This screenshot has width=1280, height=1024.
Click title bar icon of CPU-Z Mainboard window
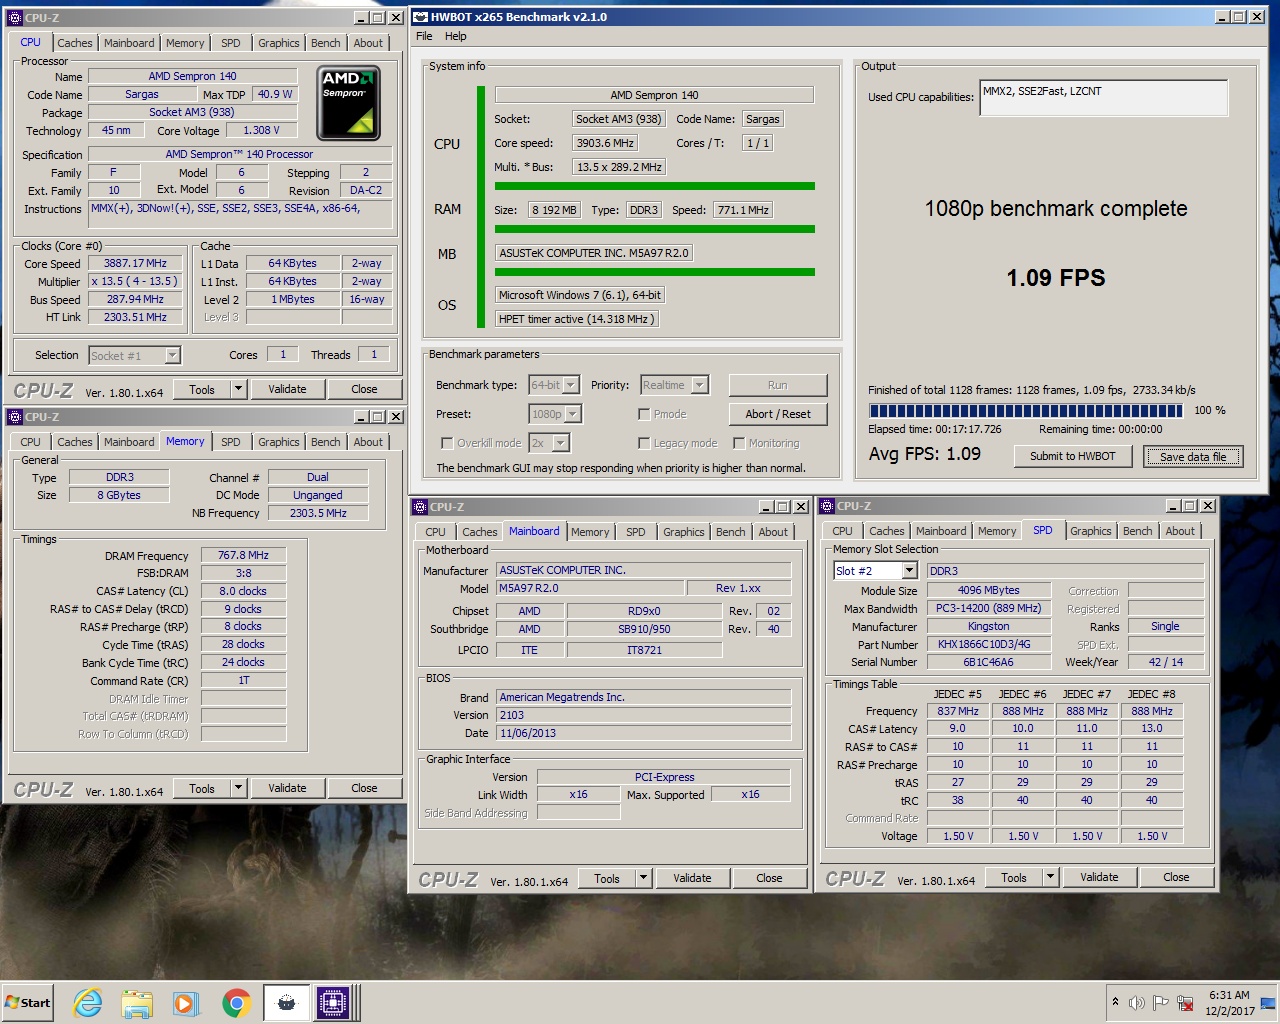(x=420, y=507)
